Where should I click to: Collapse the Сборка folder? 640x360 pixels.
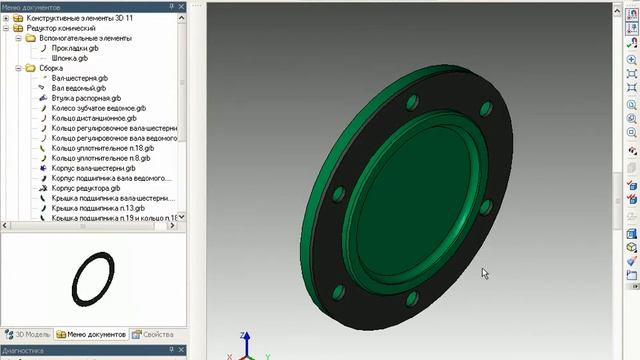click(18, 68)
